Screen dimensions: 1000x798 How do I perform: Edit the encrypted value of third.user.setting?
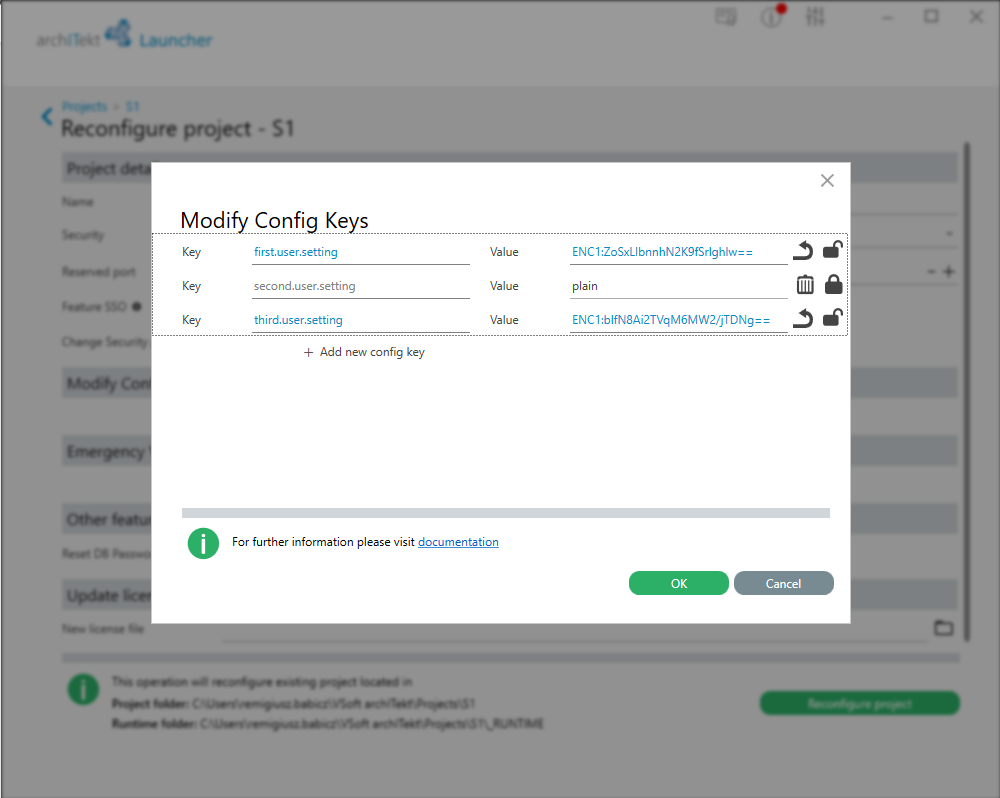click(x=679, y=320)
